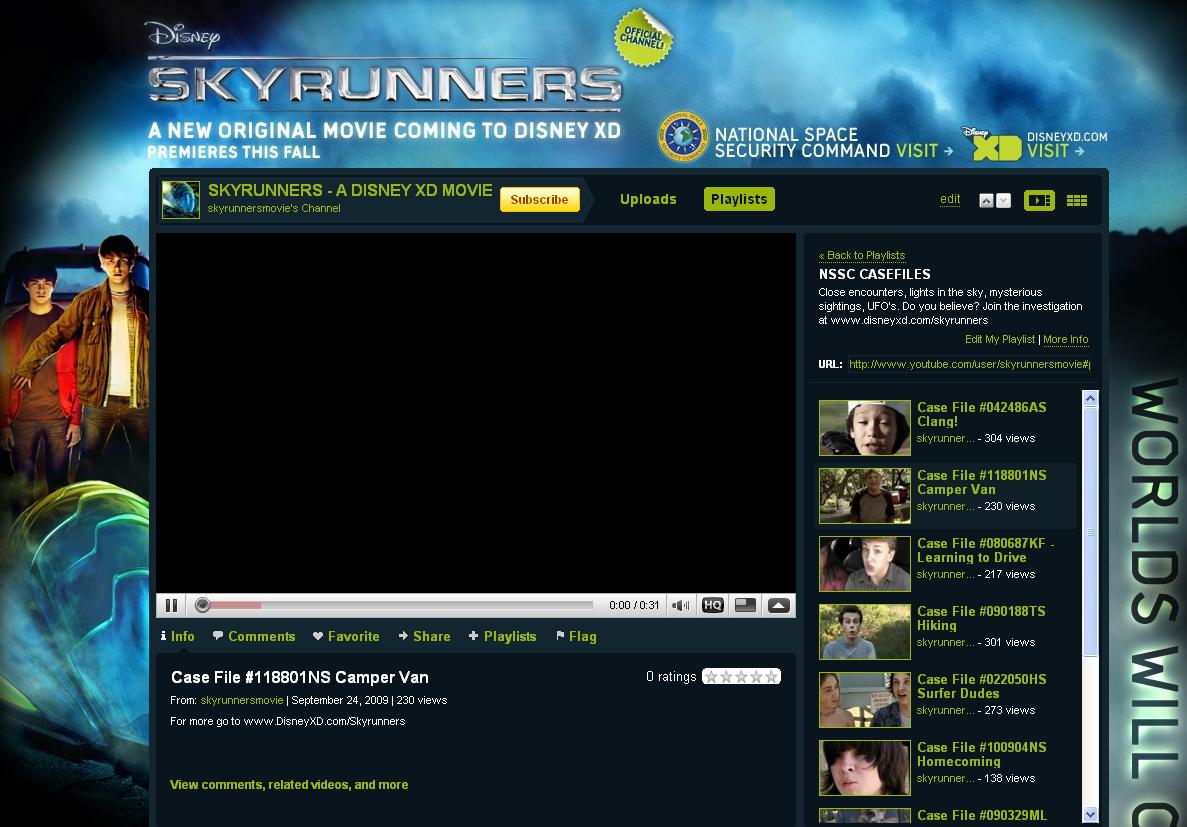
Task: Open the Learning to Drive video thumbnail
Action: click(865, 564)
